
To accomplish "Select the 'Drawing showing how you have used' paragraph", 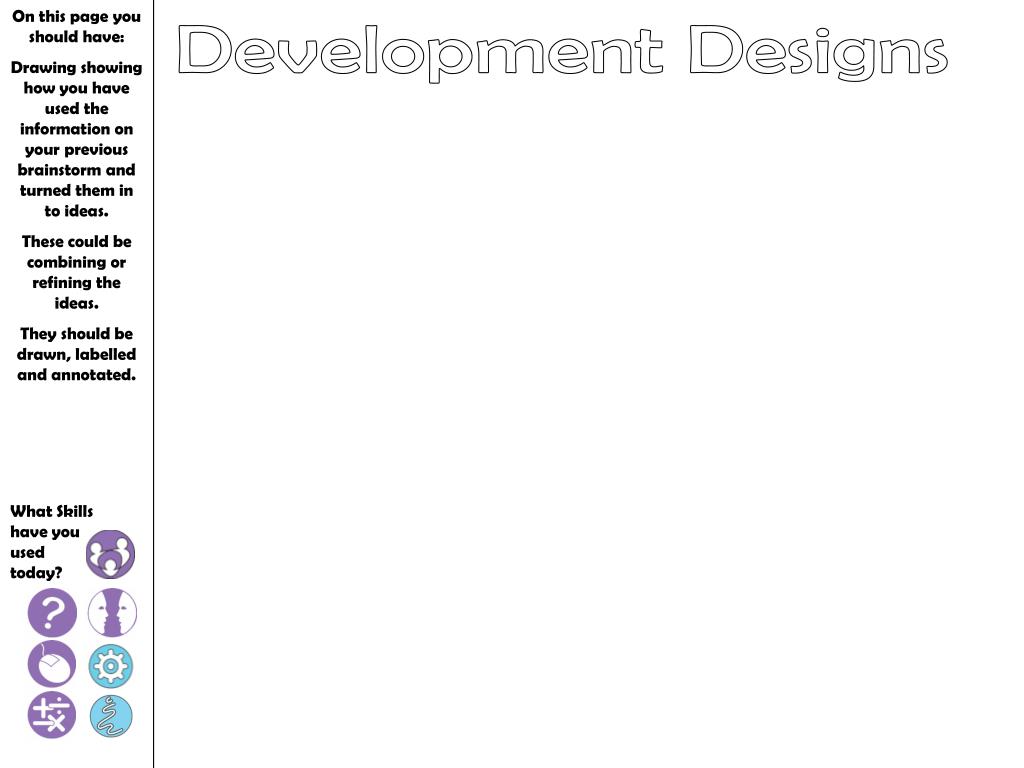I will click(76, 139).
